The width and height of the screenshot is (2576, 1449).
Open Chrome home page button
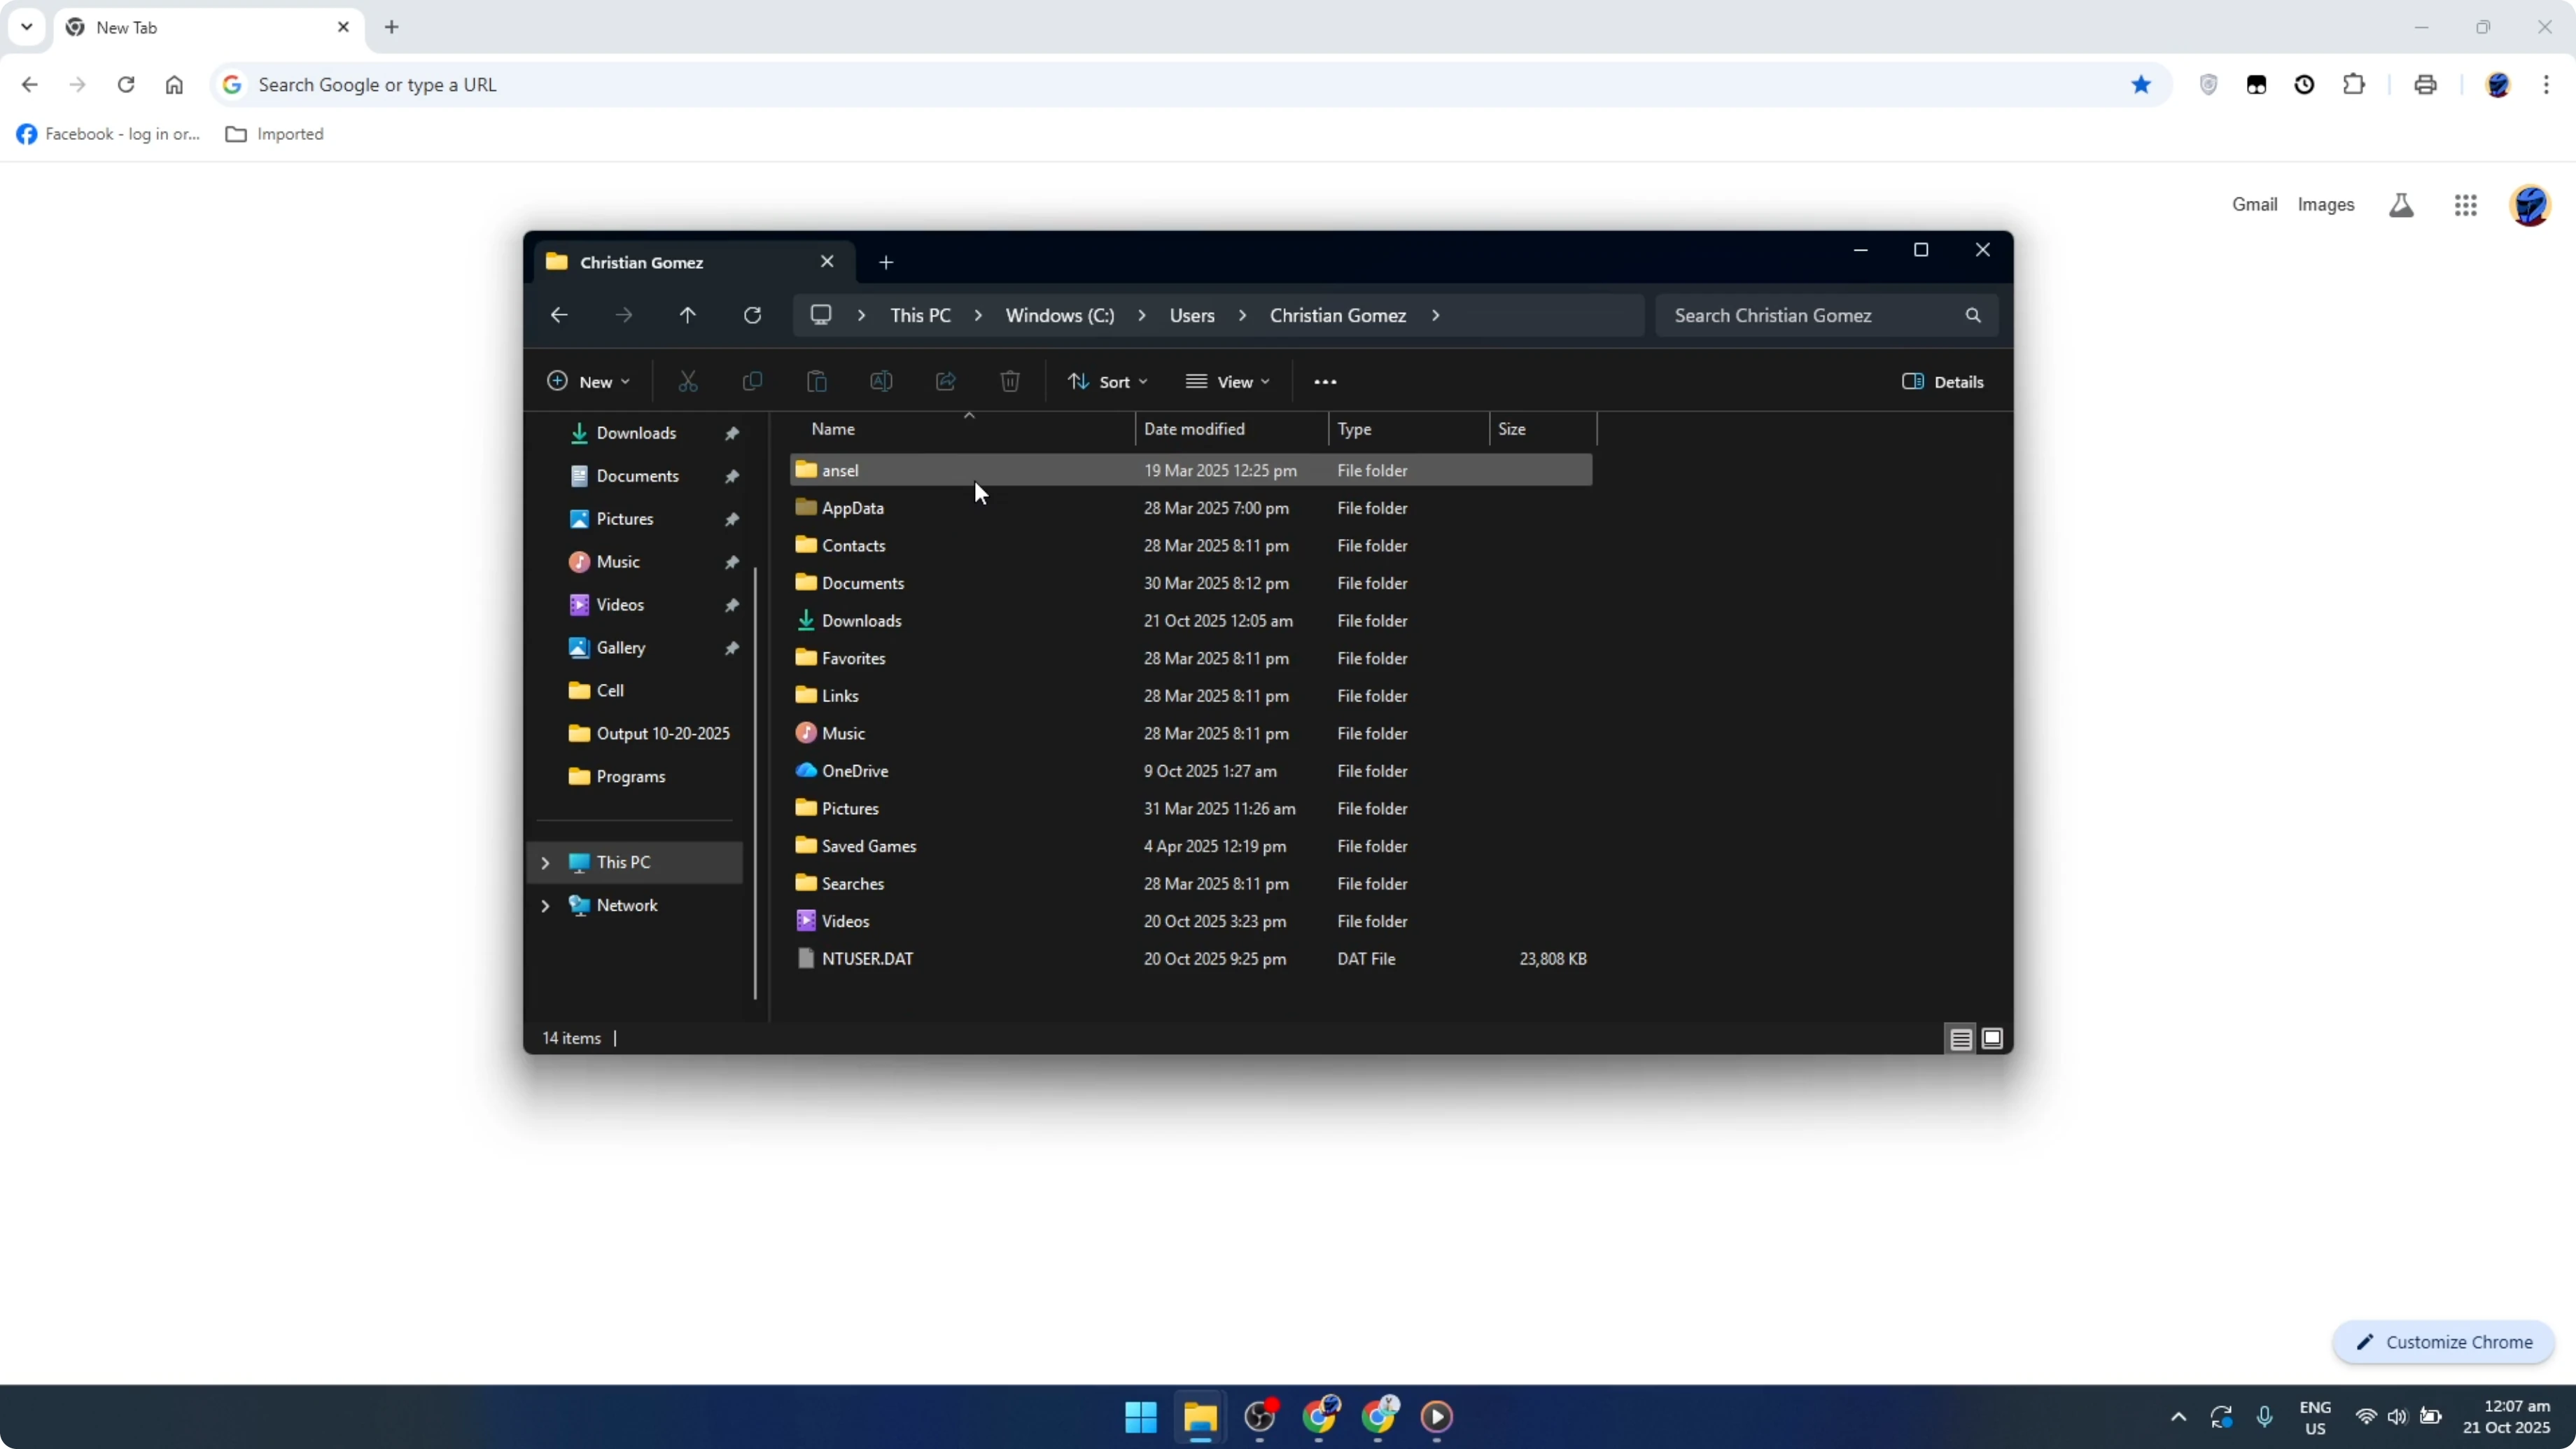point(174,85)
